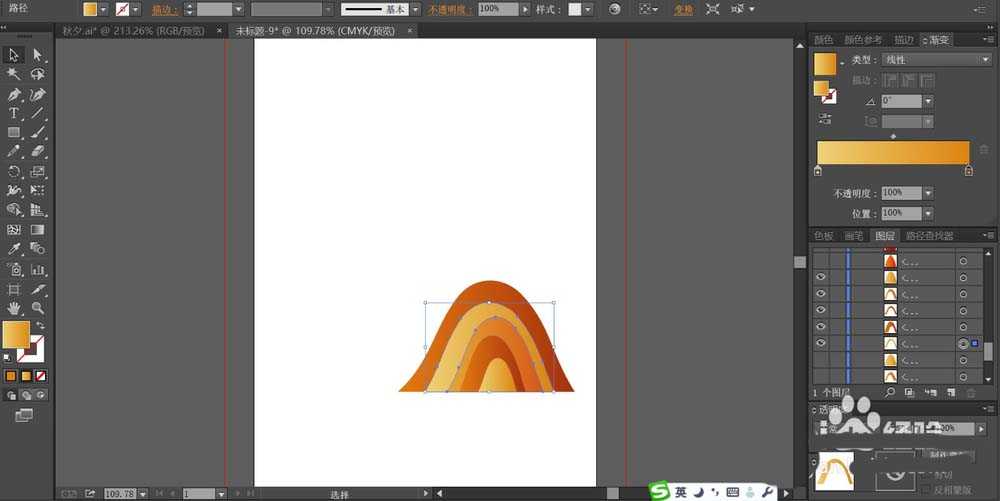Hide the topmost visible layer via eye icon
This screenshot has height=501, width=1000.
point(820,278)
